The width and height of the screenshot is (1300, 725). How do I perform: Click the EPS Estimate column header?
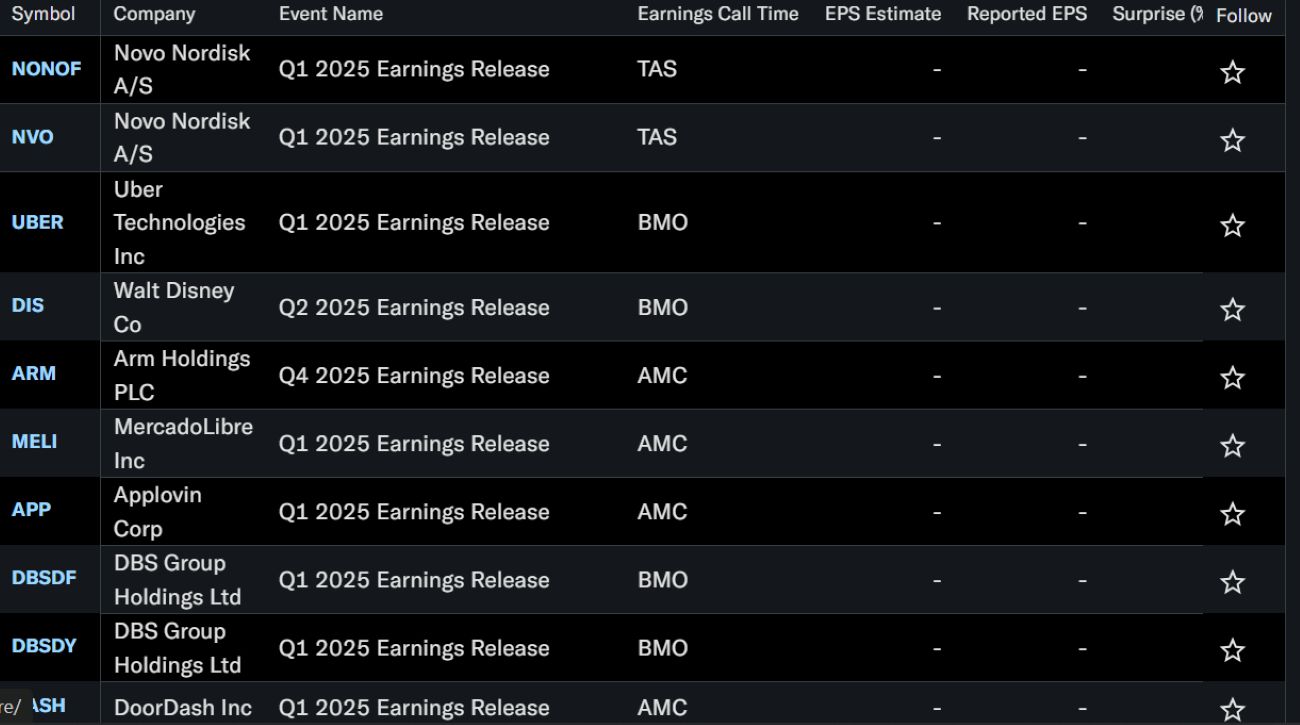(x=882, y=14)
